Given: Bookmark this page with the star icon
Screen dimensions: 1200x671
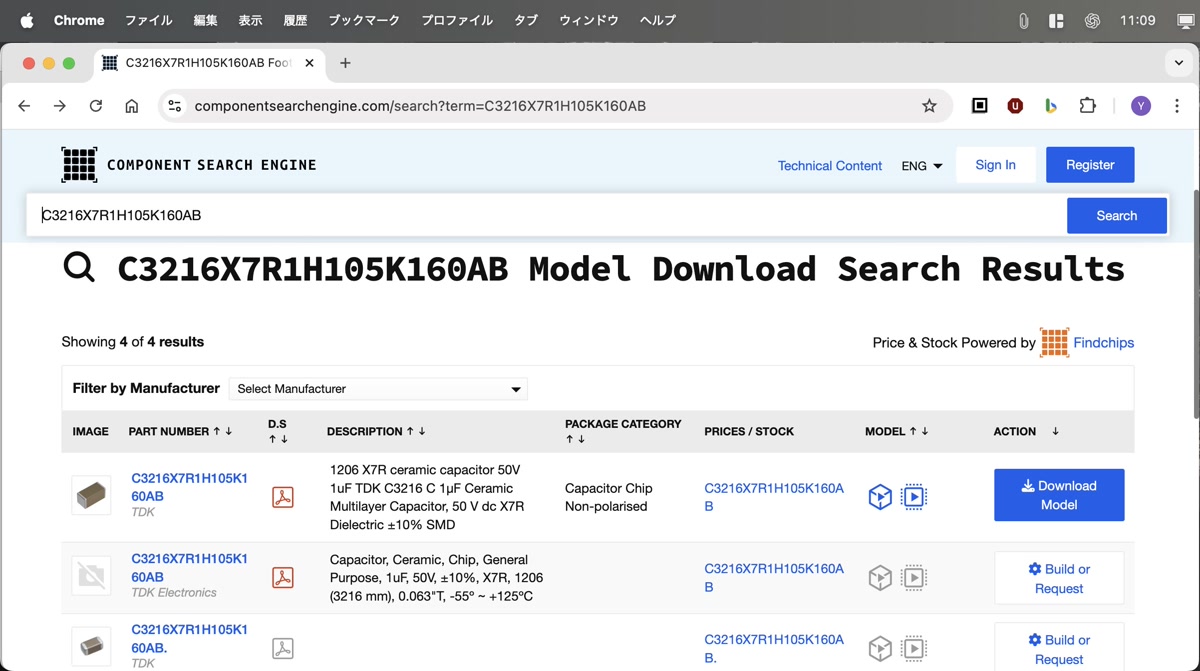Looking at the screenshot, I should click(929, 106).
